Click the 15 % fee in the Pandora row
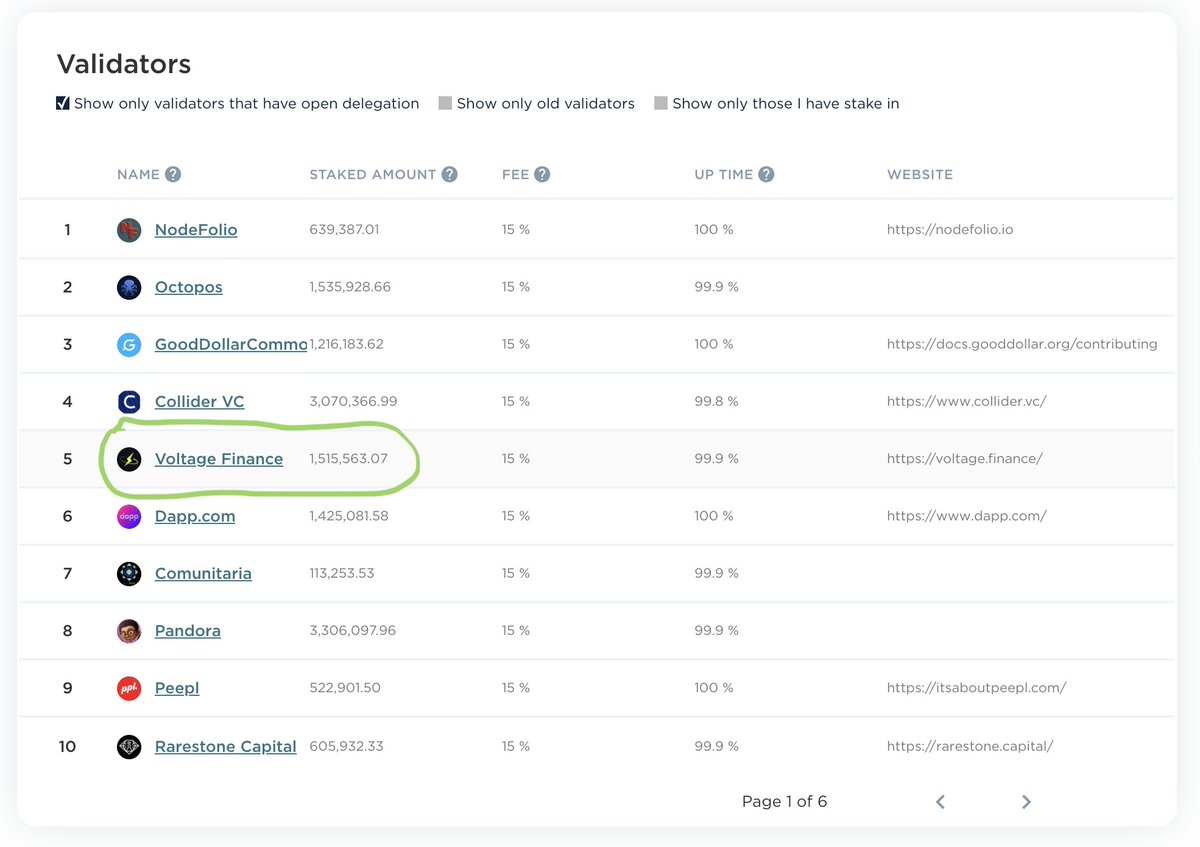 click(516, 631)
